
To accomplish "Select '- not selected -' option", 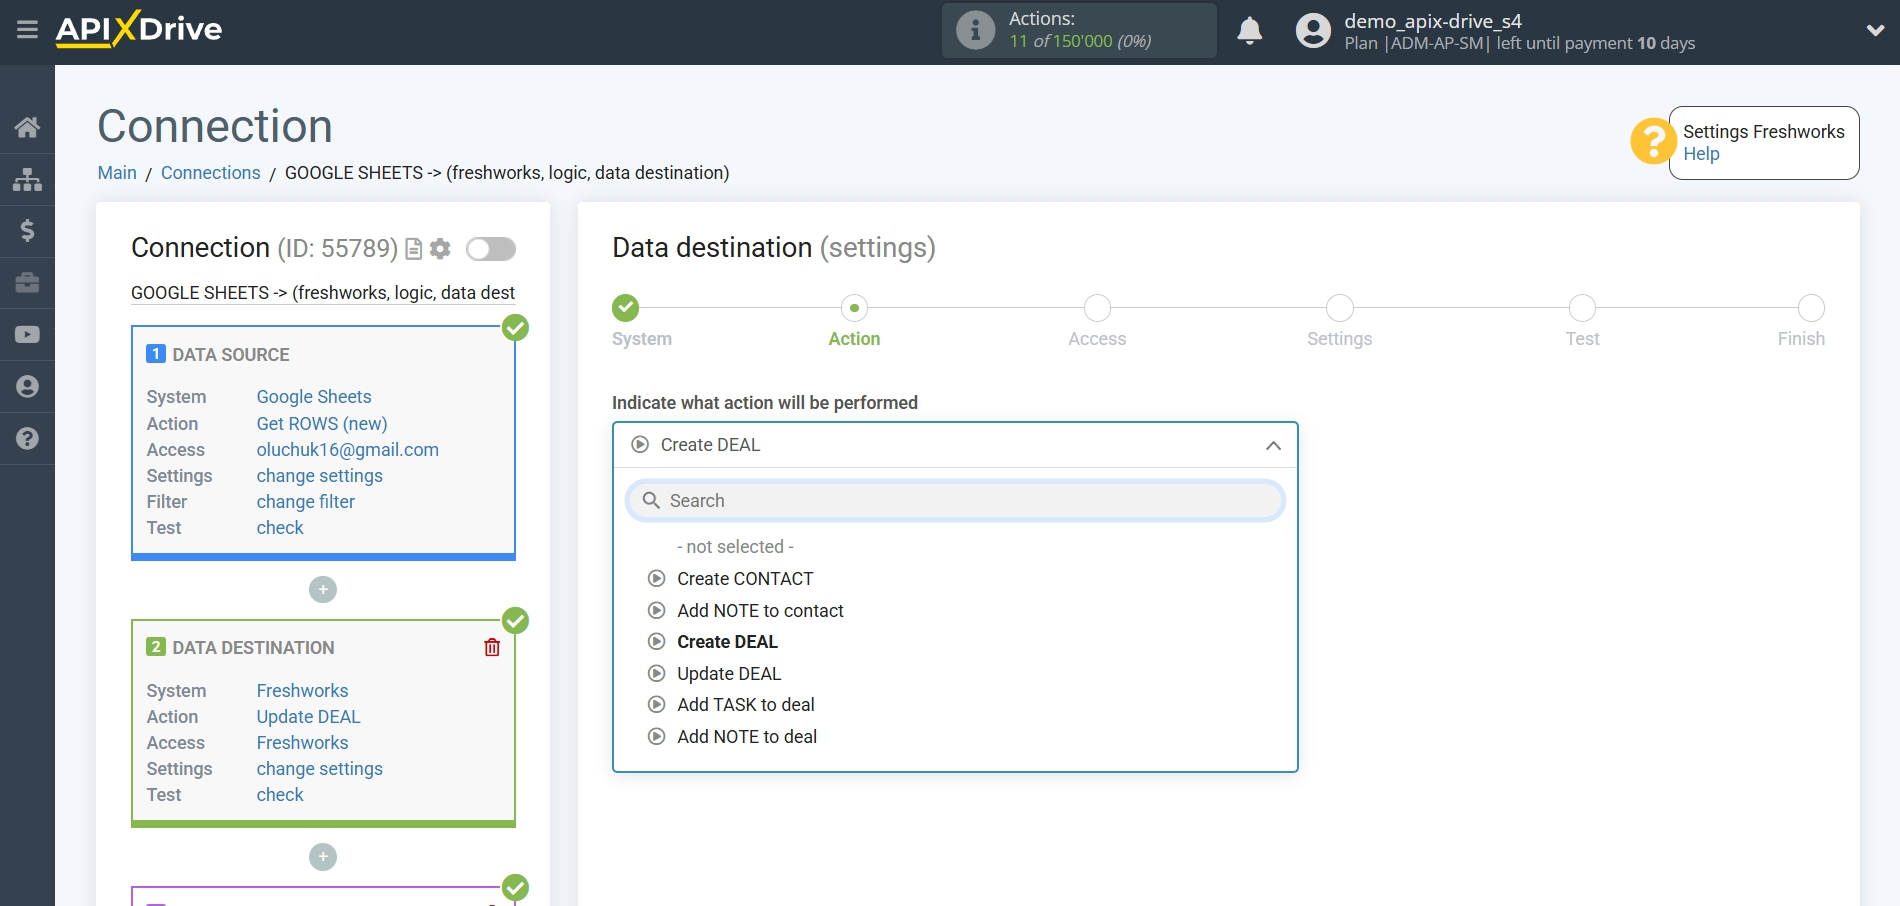I will pyautogui.click(x=735, y=547).
